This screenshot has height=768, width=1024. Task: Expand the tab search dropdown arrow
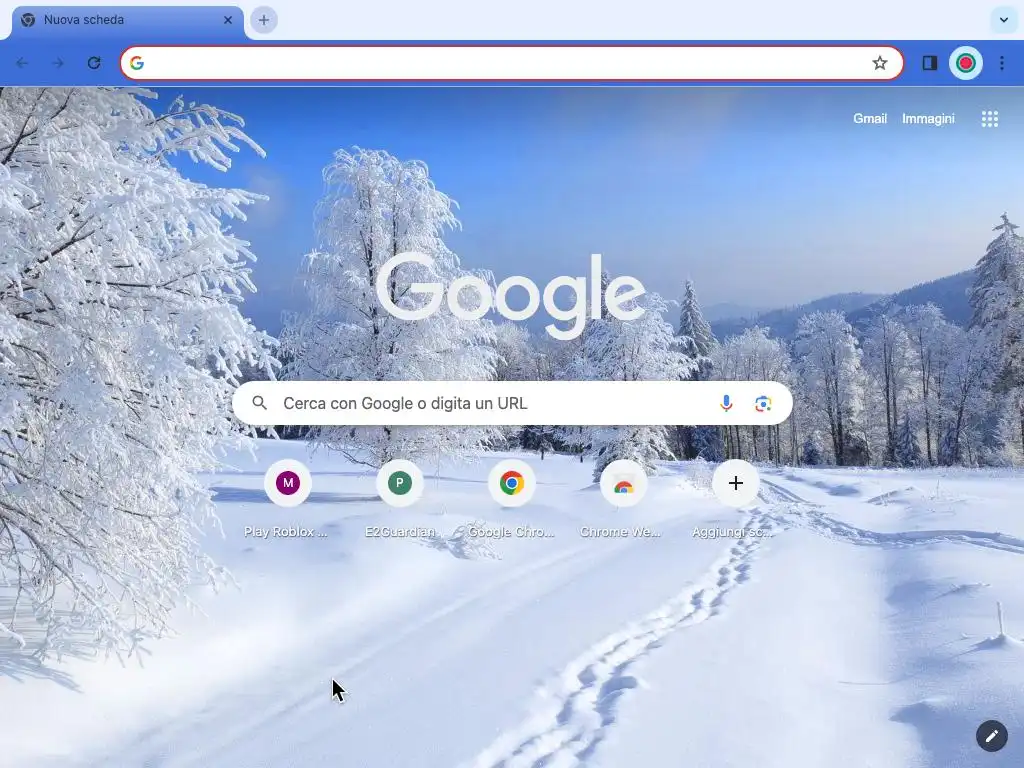click(1004, 20)
